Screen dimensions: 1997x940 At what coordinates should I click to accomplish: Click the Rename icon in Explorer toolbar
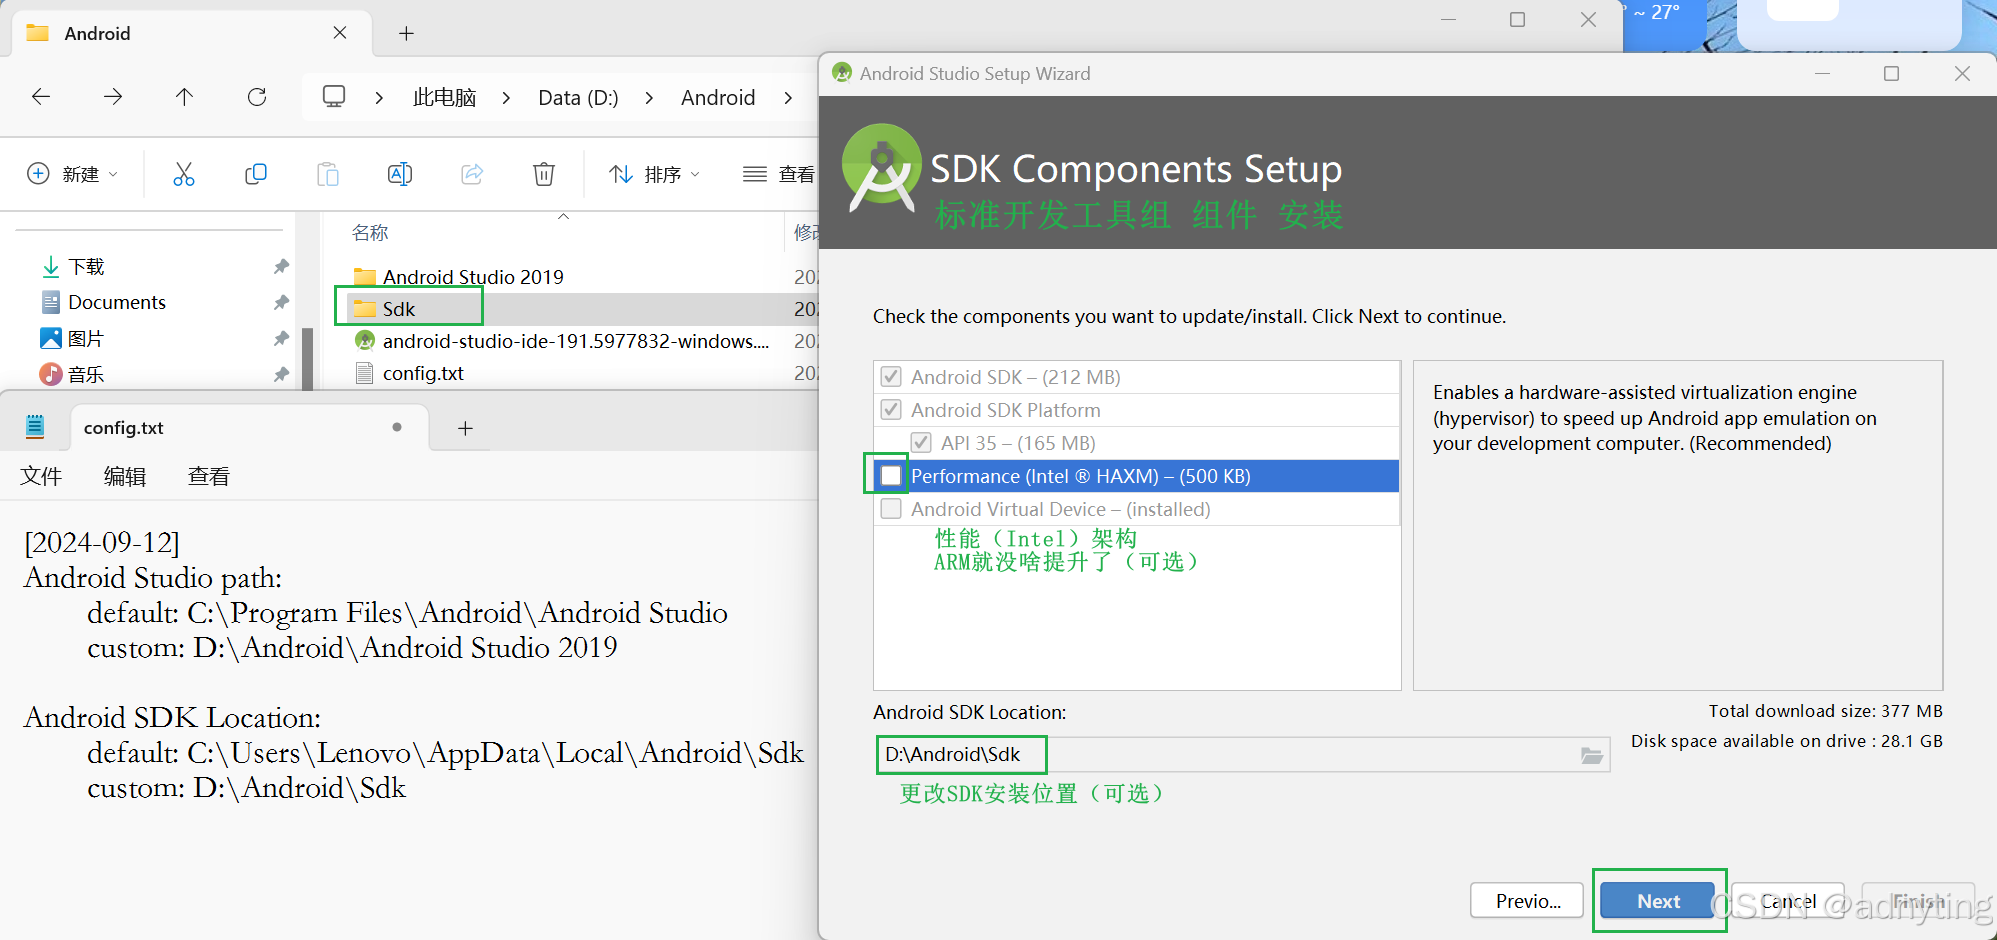click(x=400, y=174)
